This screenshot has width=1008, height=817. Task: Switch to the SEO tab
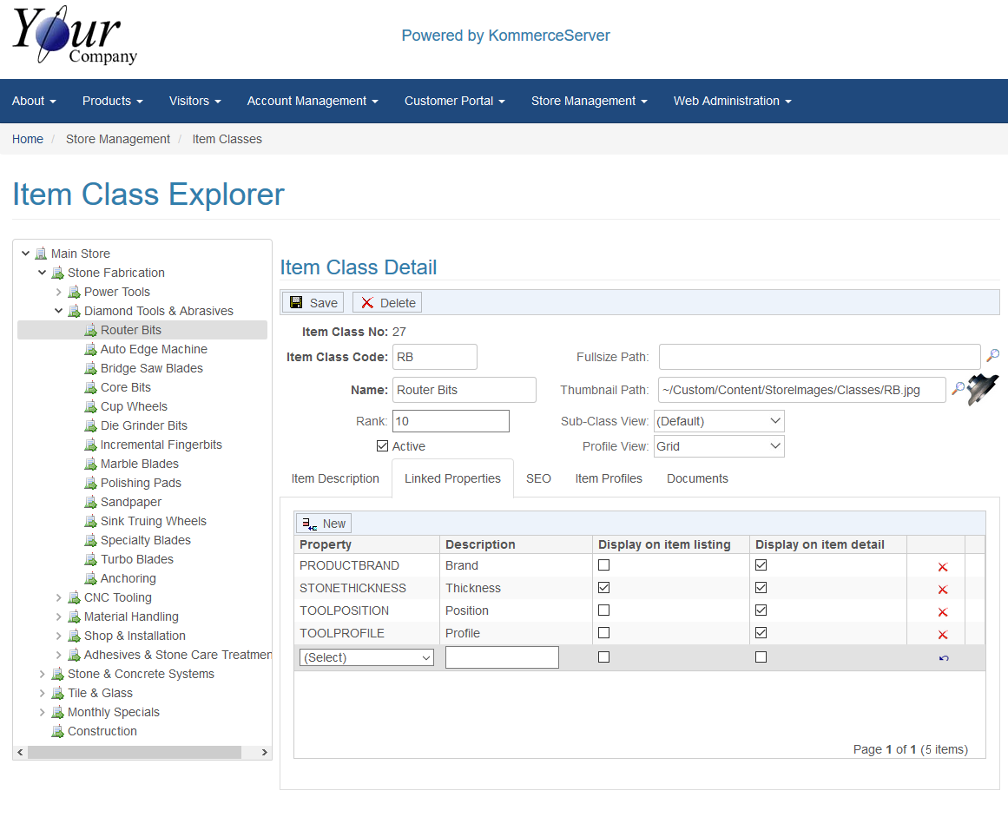(538, 479)
